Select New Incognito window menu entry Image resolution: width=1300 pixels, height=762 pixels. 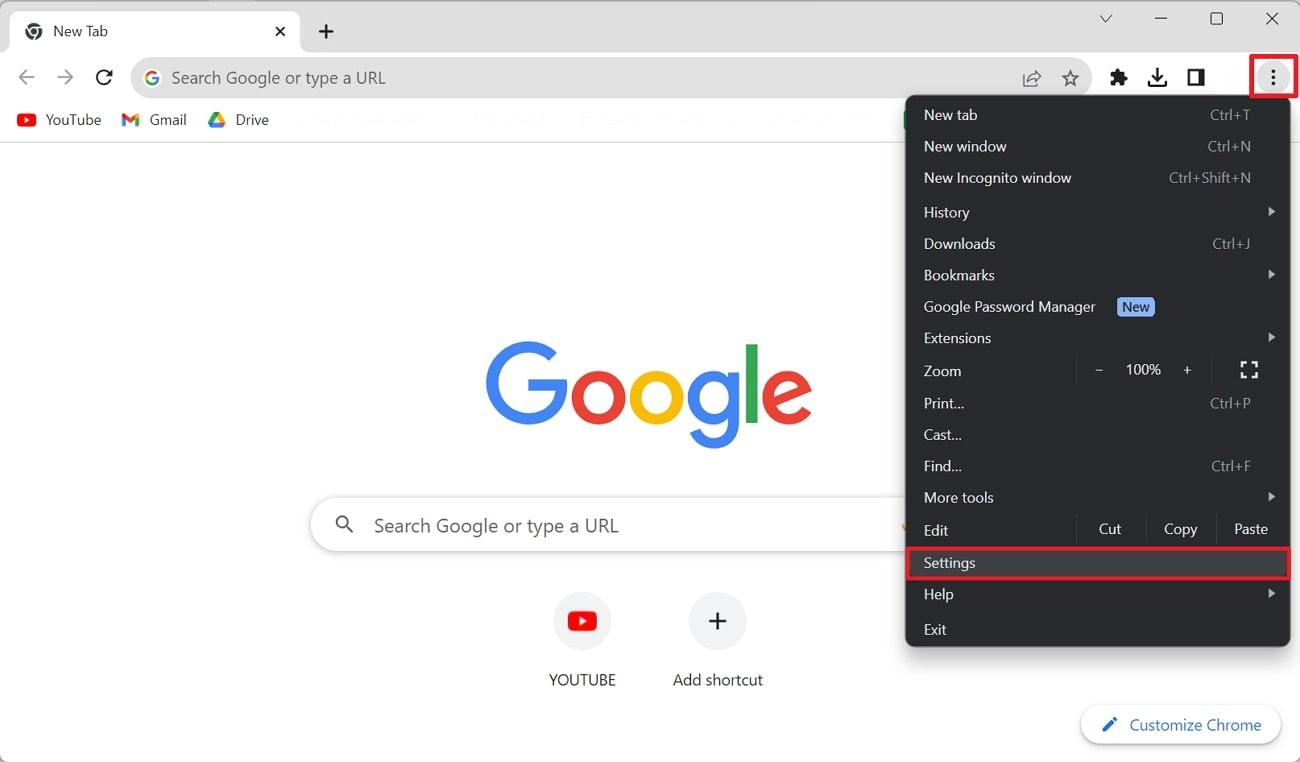pyautogui.click(x=1097, y=178)
